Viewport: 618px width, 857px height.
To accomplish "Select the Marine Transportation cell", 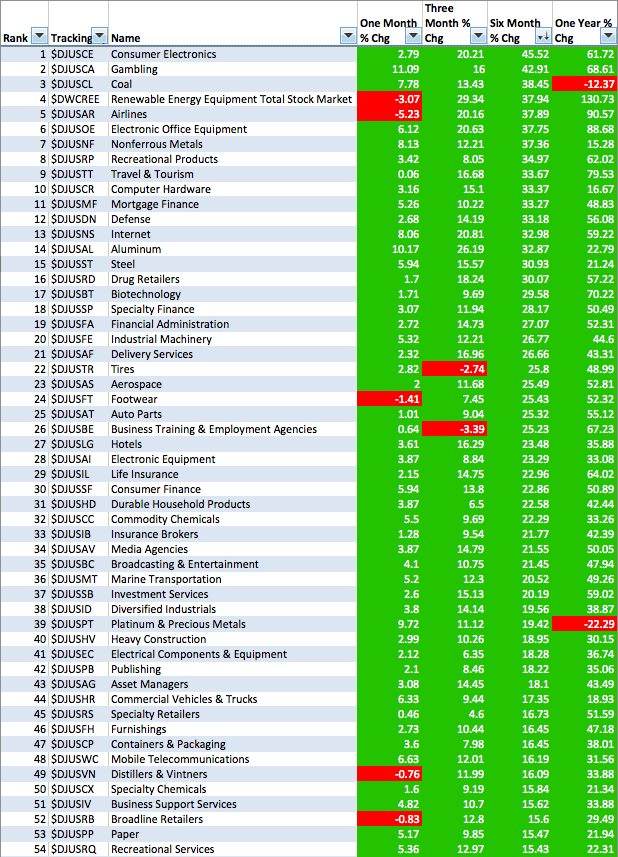I will pyautogui.click(x=233, y=579).
